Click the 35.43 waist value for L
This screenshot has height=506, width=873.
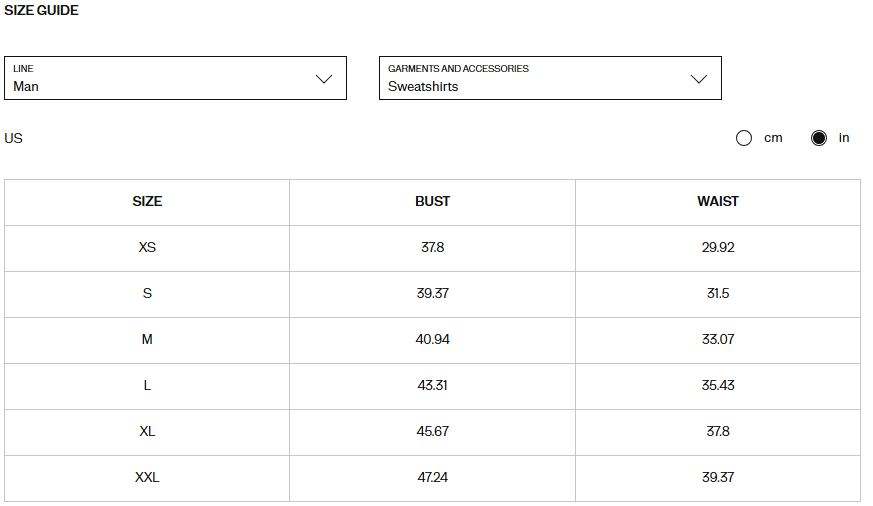[x=717, y=386]
